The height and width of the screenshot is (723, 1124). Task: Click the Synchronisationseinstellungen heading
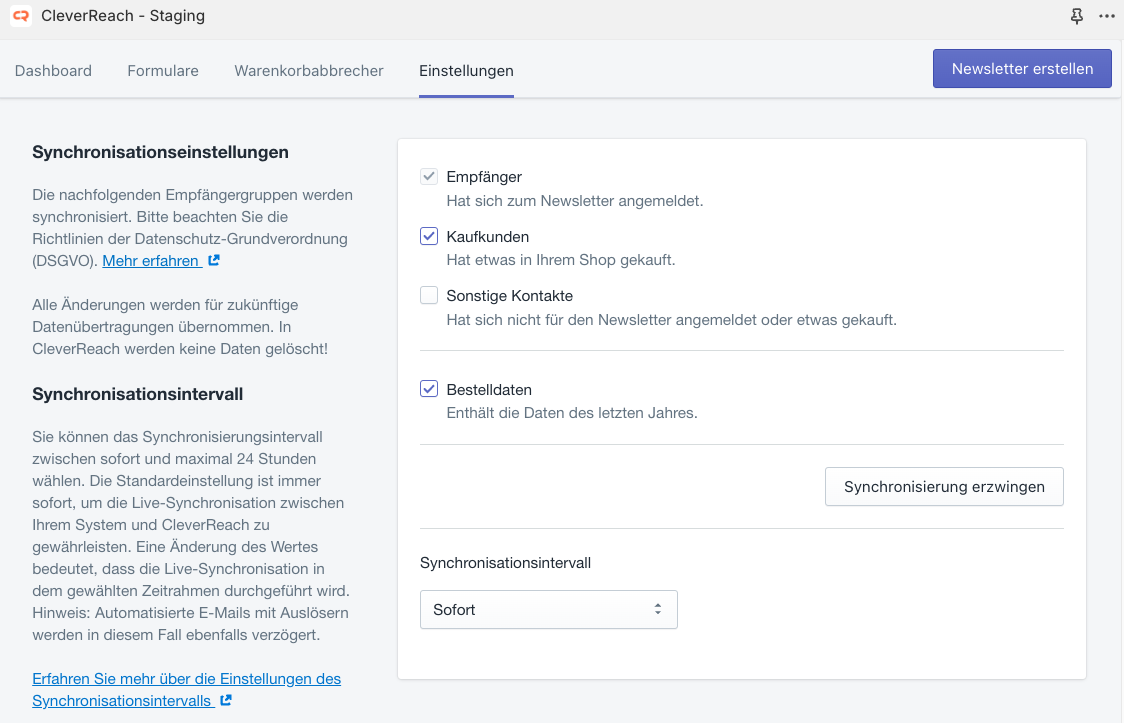[x=161, y=152]
